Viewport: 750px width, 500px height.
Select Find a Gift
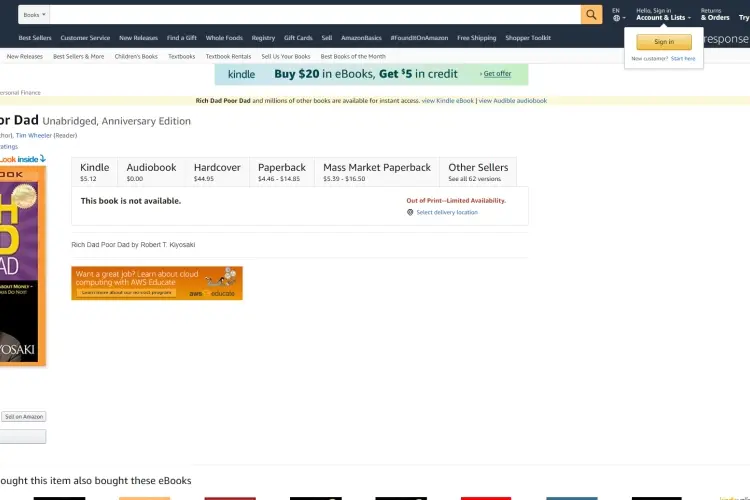coord(182,38)
